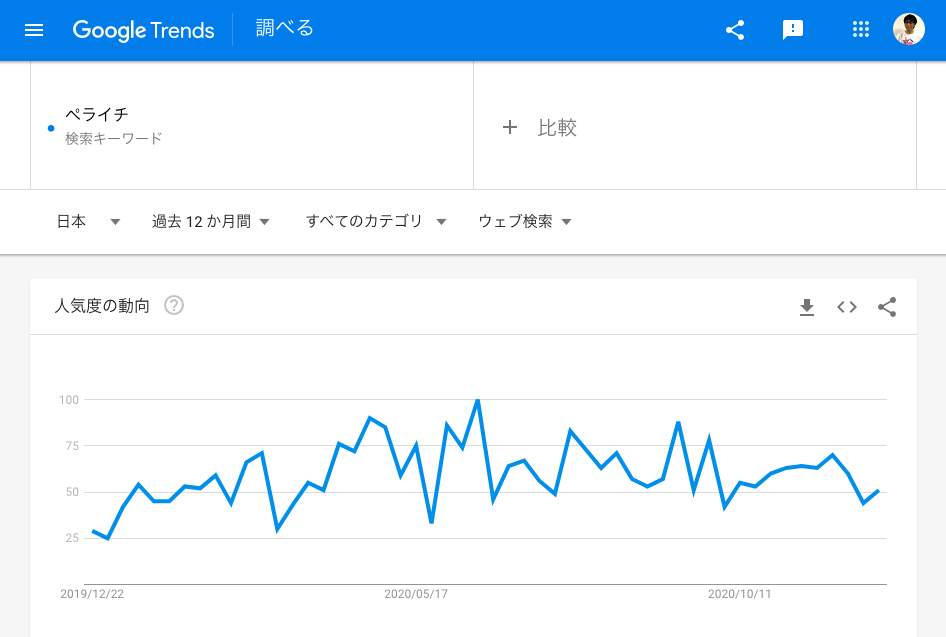
Task: Click the share icon in header
Action: [x=735, y=30]
